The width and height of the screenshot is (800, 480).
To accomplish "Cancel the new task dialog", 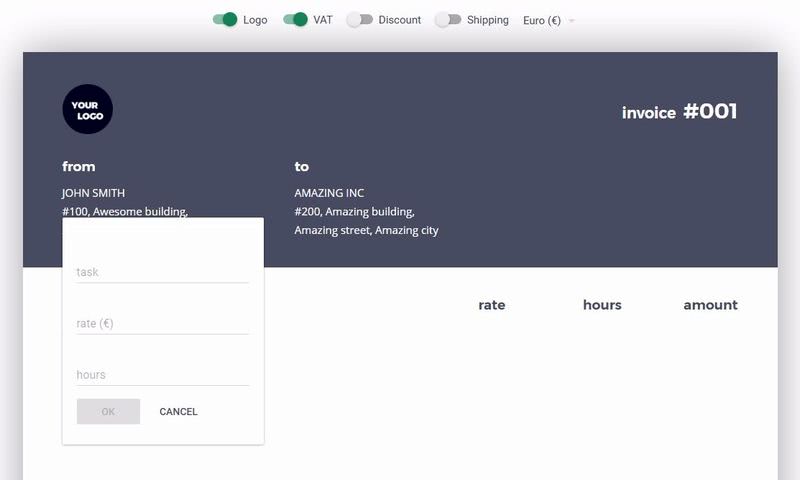I will pyautogui.click(x=178, y=412).
